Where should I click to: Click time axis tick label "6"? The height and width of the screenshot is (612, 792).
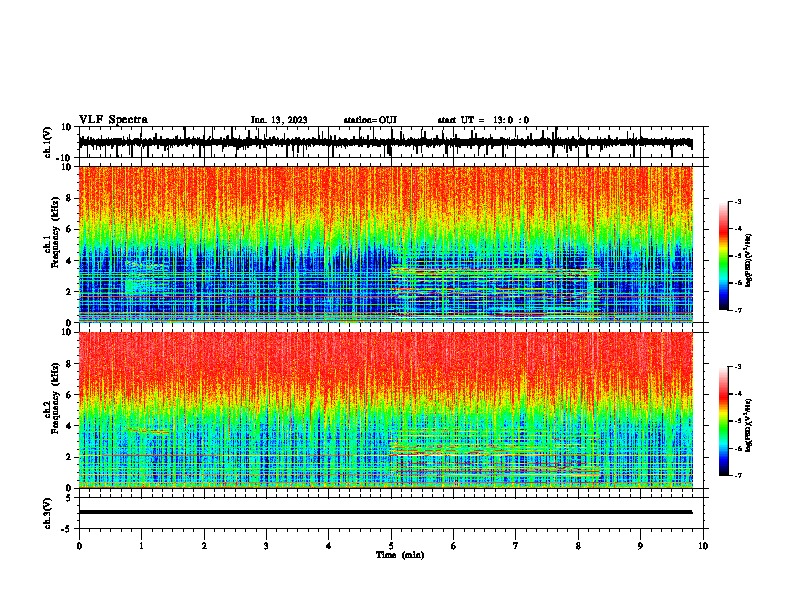453,546
